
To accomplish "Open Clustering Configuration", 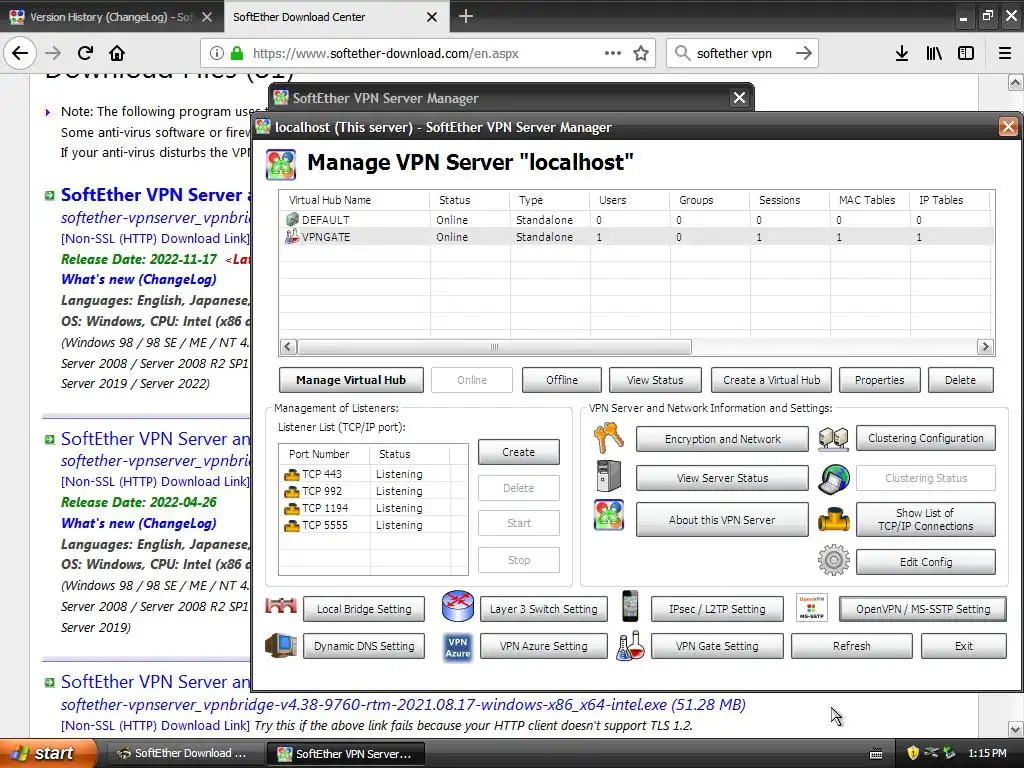I will (x=925, y=438).
